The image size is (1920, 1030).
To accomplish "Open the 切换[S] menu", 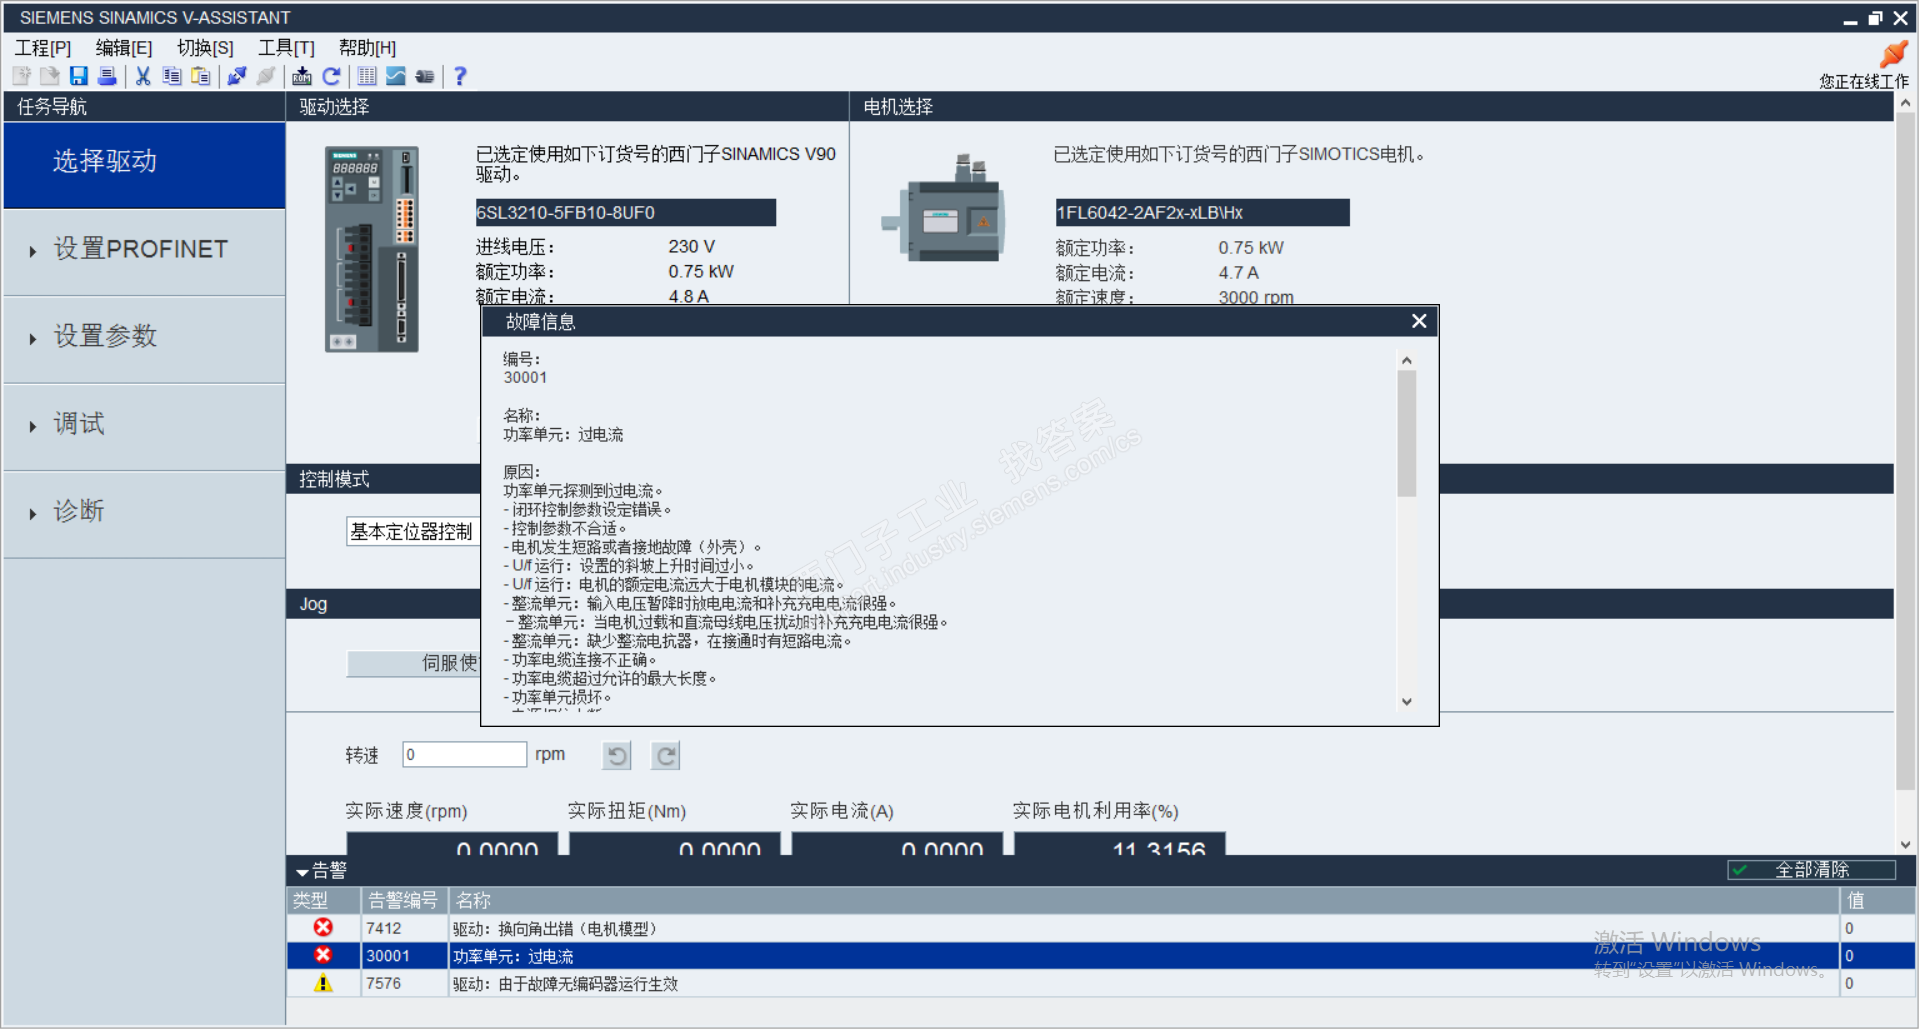I will click(x=205, y=48).
